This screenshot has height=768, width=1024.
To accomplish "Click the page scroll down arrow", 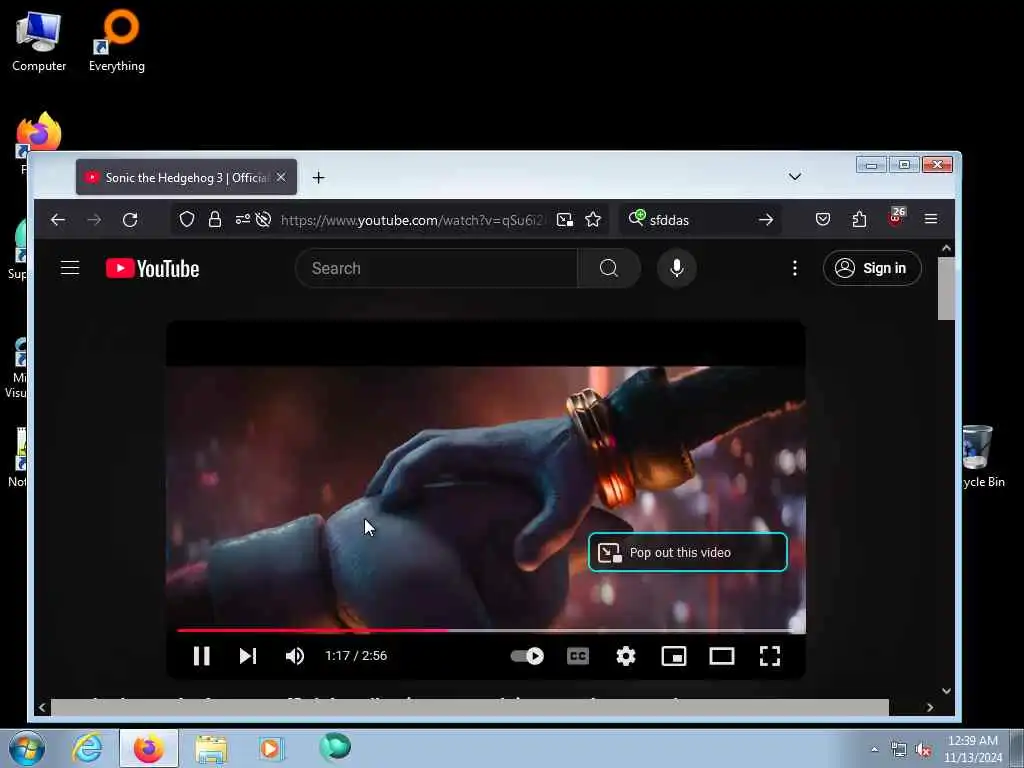I will [946, 691].
